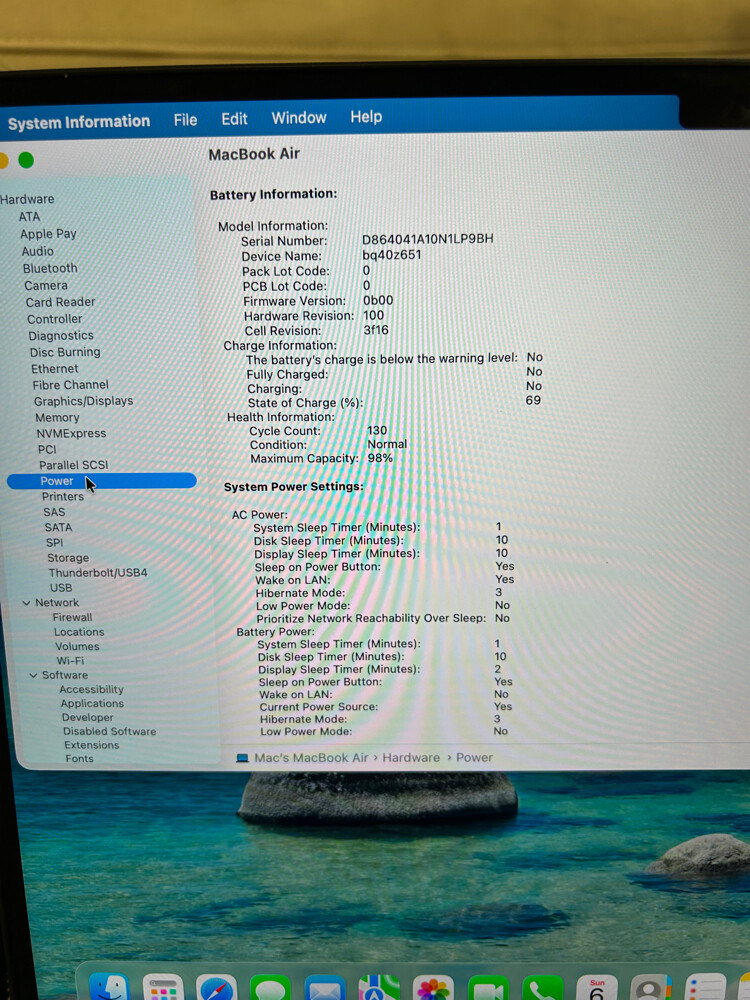Select Ethernet in the sidebar
Image resolution: width=750 pixels, height=1000 pixels.
click(55, 369)
